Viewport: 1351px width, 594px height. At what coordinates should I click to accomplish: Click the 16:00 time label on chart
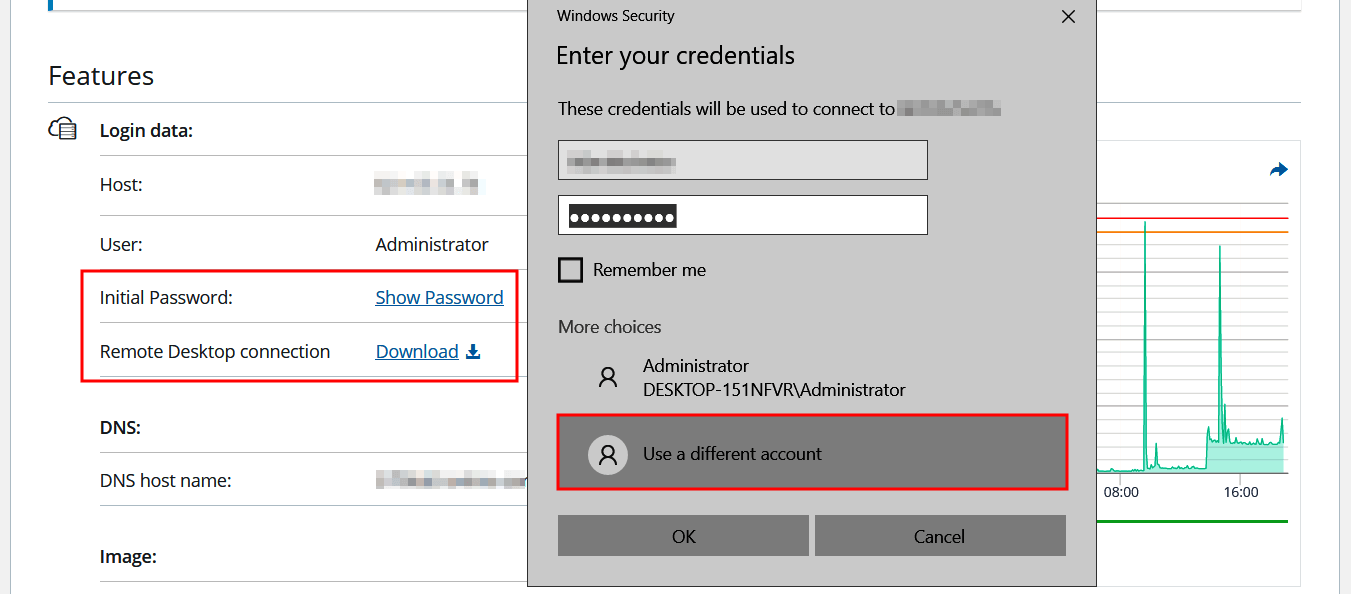tap(1241, 492)
